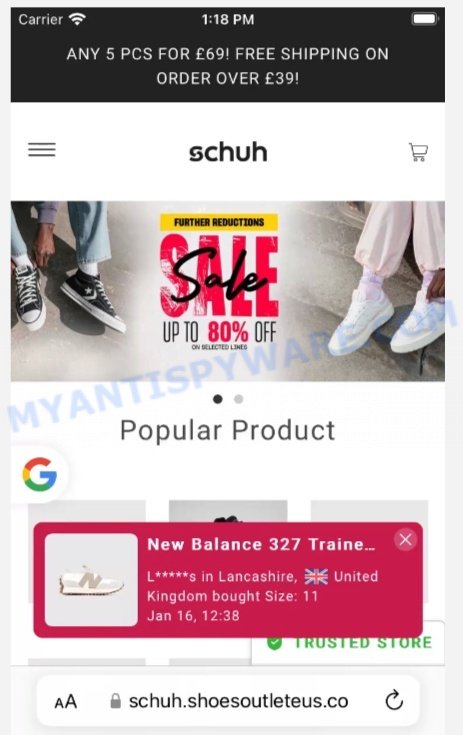Select the first carousel dot indicator
This screenshot has width=463, height=735.
click(217, 399)
